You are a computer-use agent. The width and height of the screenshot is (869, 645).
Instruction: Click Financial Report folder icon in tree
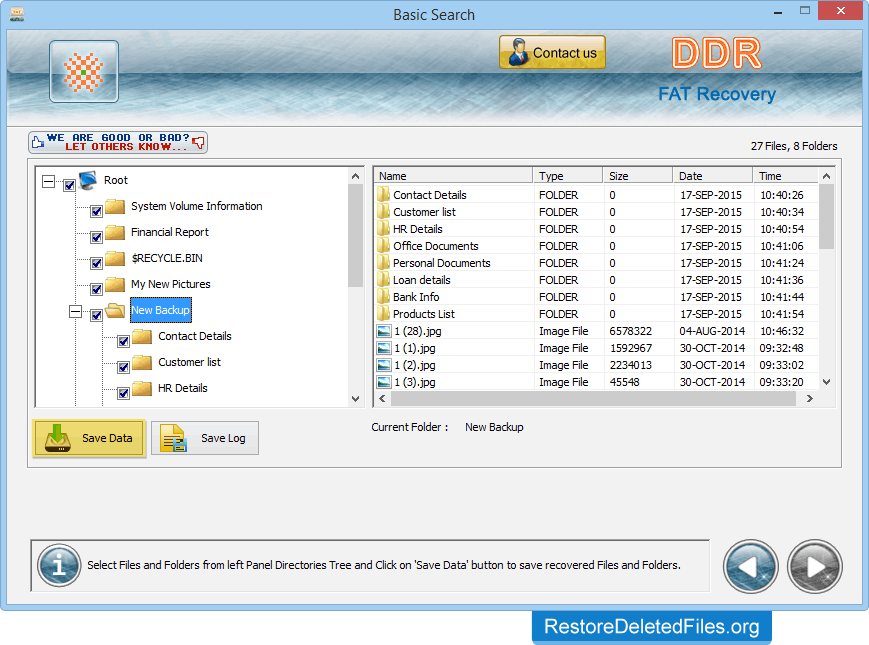[x=115, y=233]
